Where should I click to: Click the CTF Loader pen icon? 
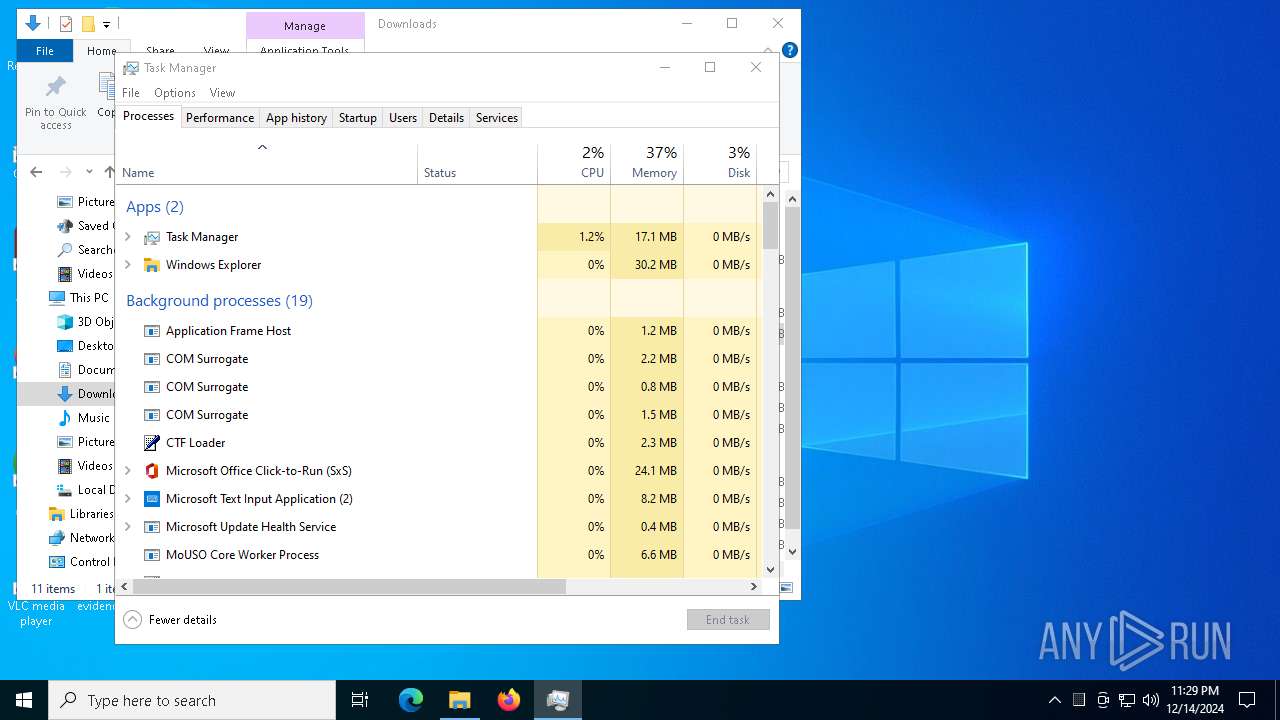coord(152,443)
